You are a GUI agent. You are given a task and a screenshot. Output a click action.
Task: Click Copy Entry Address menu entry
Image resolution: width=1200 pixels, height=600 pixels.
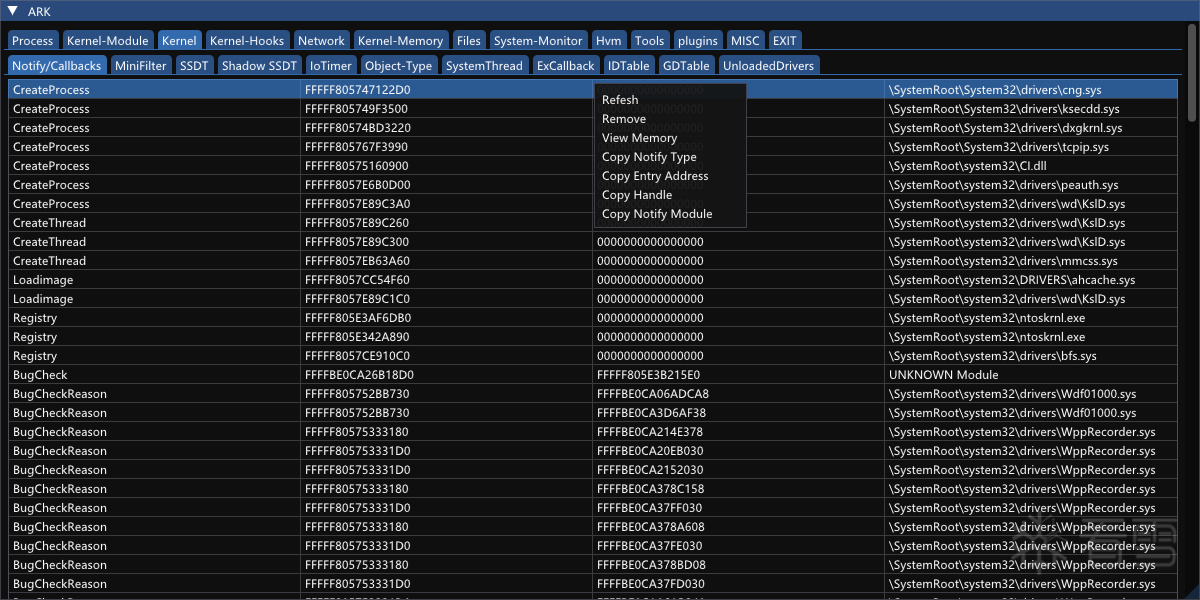tap(670, 176)
